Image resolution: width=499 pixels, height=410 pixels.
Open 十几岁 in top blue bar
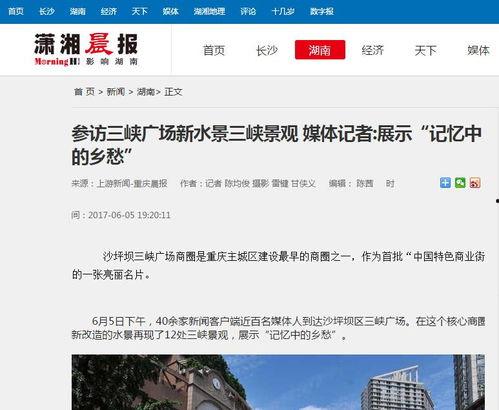tap(283, 12)
